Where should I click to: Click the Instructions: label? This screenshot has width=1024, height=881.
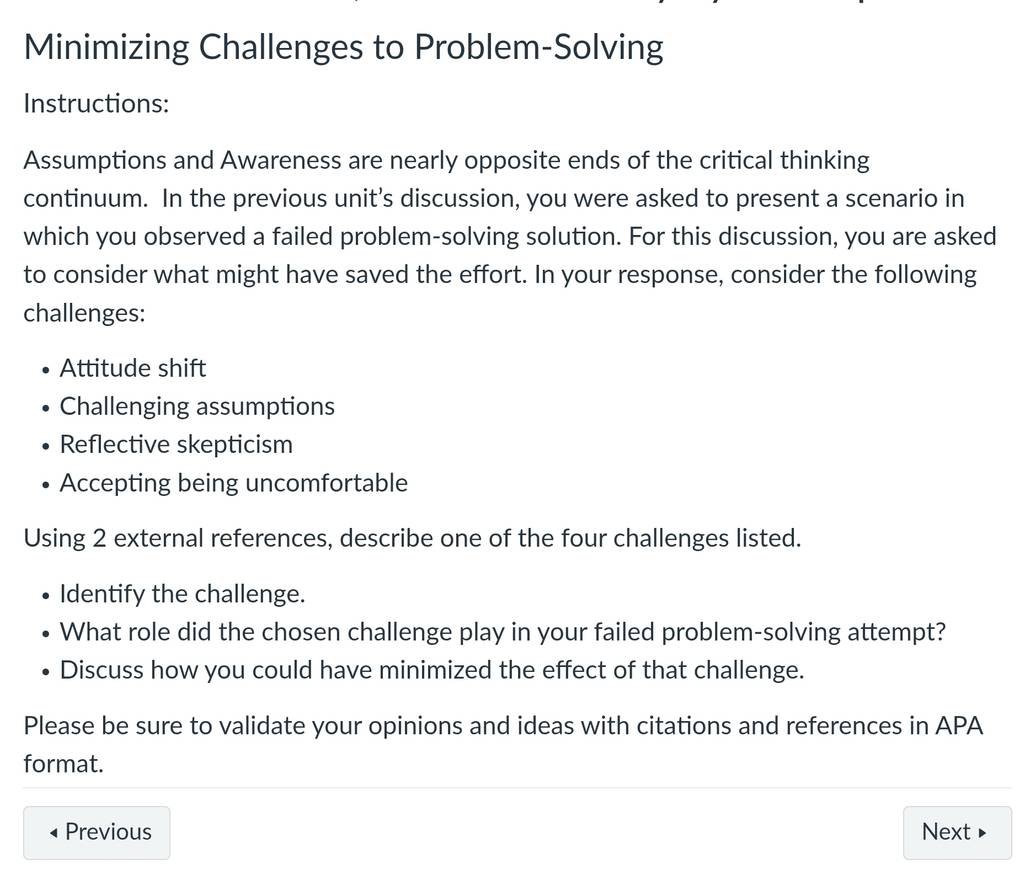(x=97, y=103)
